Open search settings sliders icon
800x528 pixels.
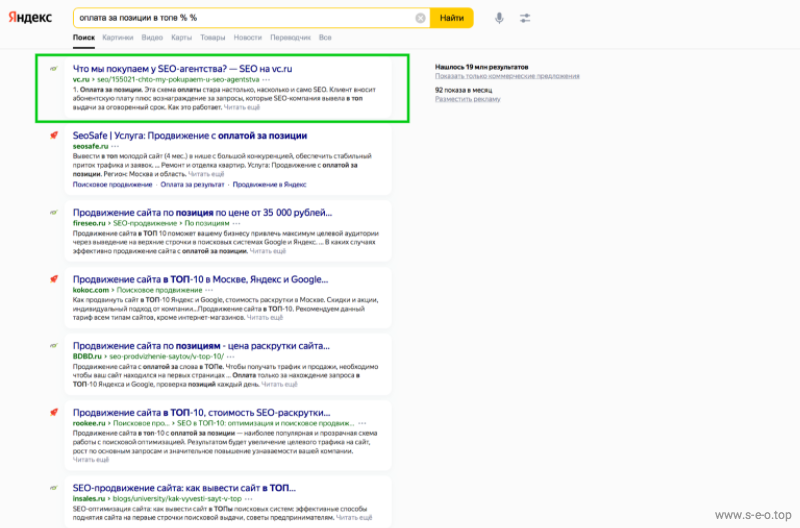pos(525,18)
